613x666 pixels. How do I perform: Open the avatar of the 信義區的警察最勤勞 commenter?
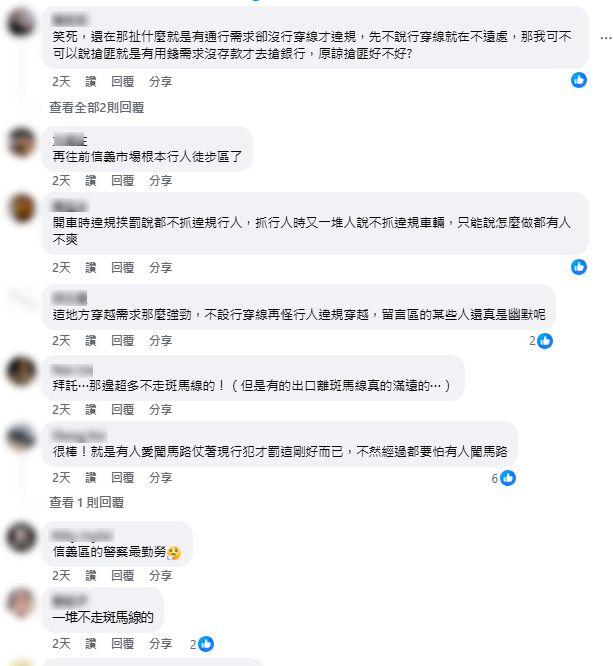[21, 537]
